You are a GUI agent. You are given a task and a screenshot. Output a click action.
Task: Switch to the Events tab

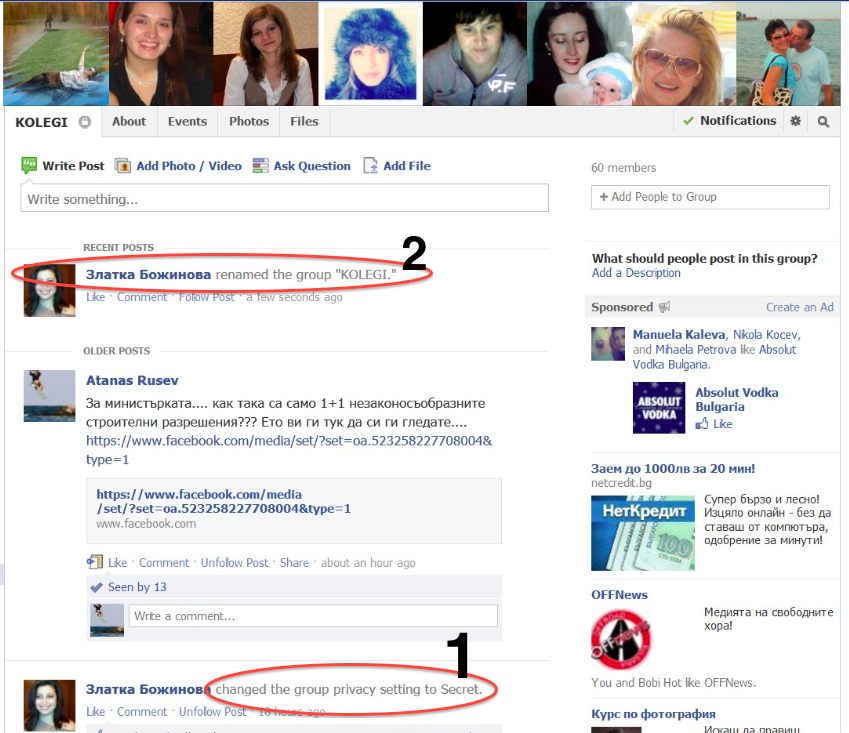point(187,121)
